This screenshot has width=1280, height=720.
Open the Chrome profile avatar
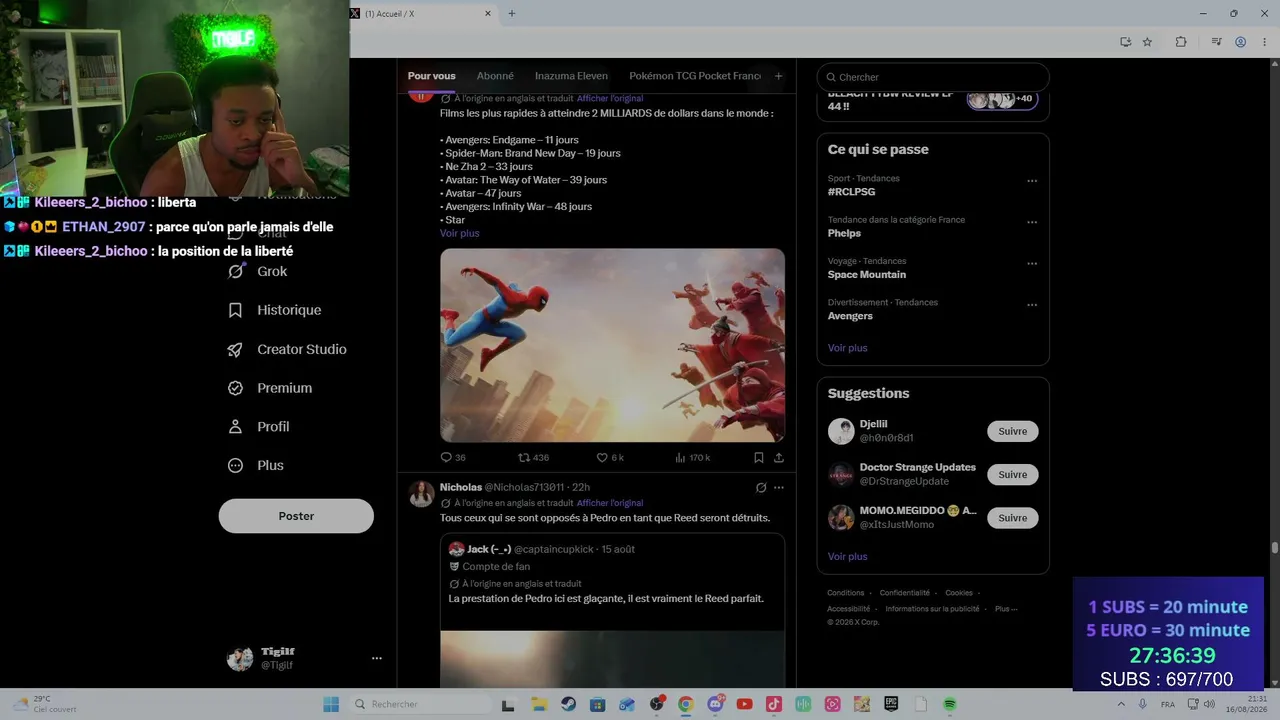pos(1240,42)
